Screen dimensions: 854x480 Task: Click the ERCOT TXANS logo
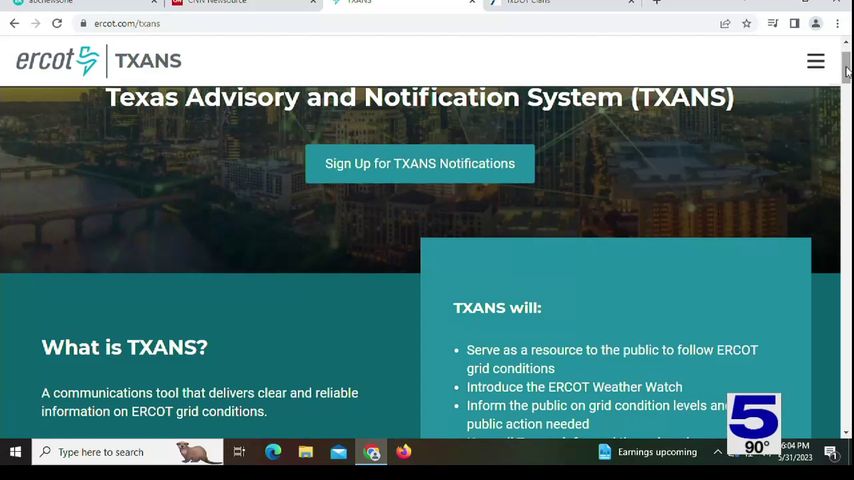98,61
